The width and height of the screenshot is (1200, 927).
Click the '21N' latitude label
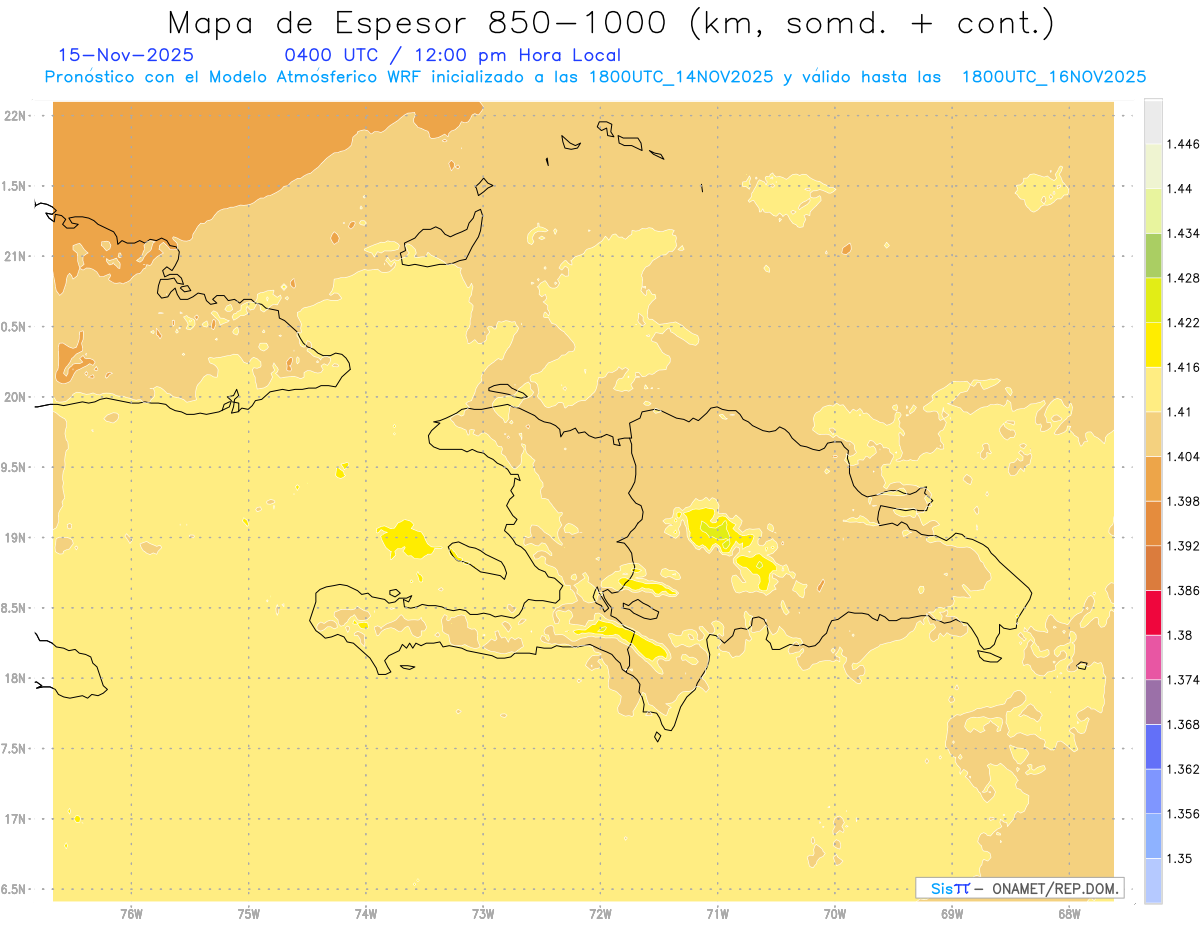click(x=15, y=257)
